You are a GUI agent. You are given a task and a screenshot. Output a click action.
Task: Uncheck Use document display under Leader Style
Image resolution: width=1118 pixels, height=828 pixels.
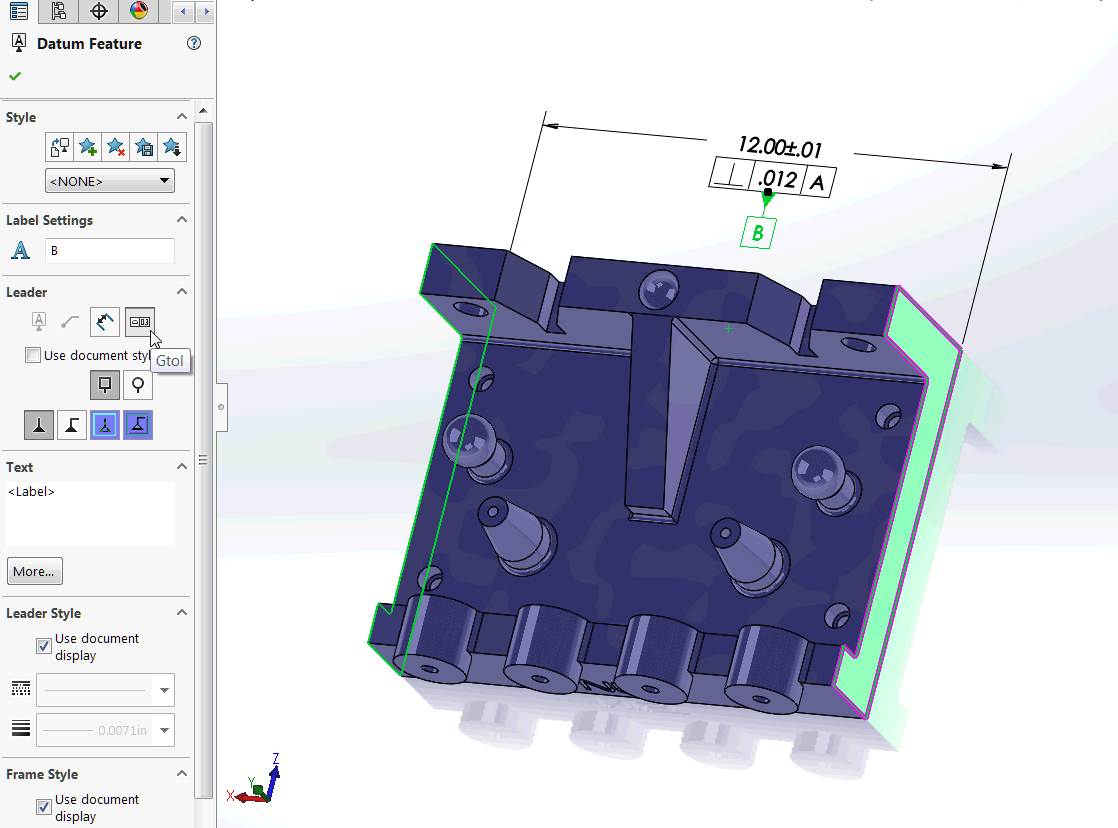43,645
